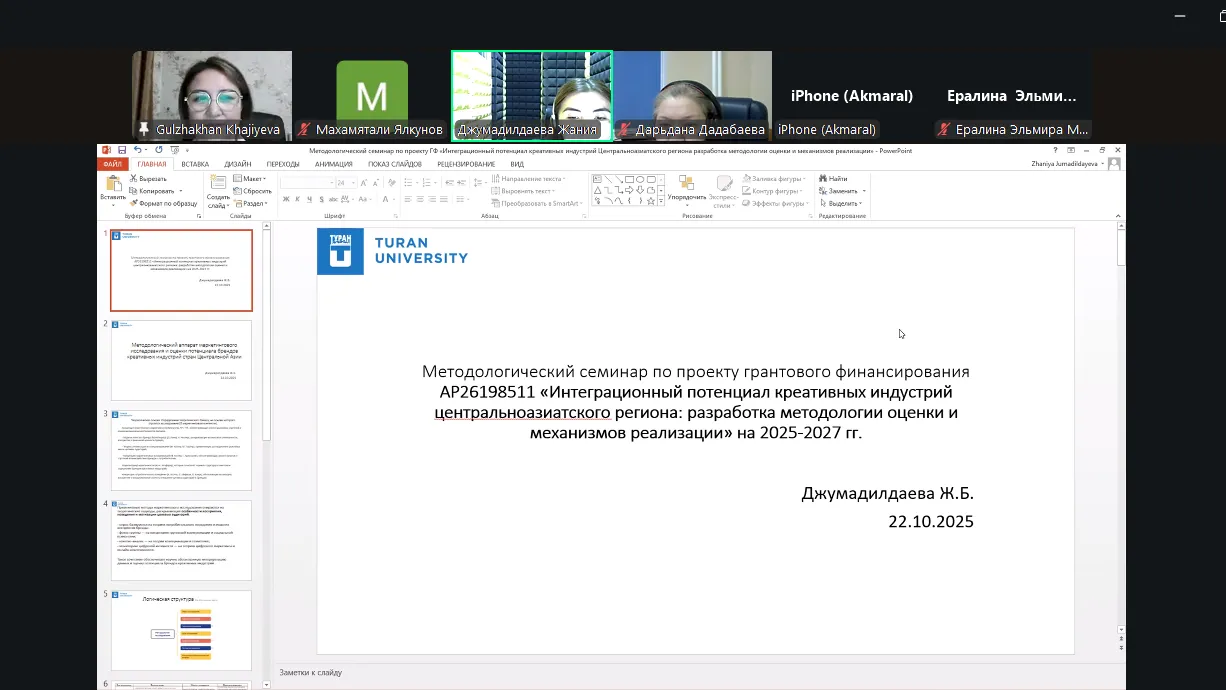Image resolution: width=1226 pixels, height=690 pixels.
Task: Open the Упорядочить (Arrange) tool
Action: 686,188
